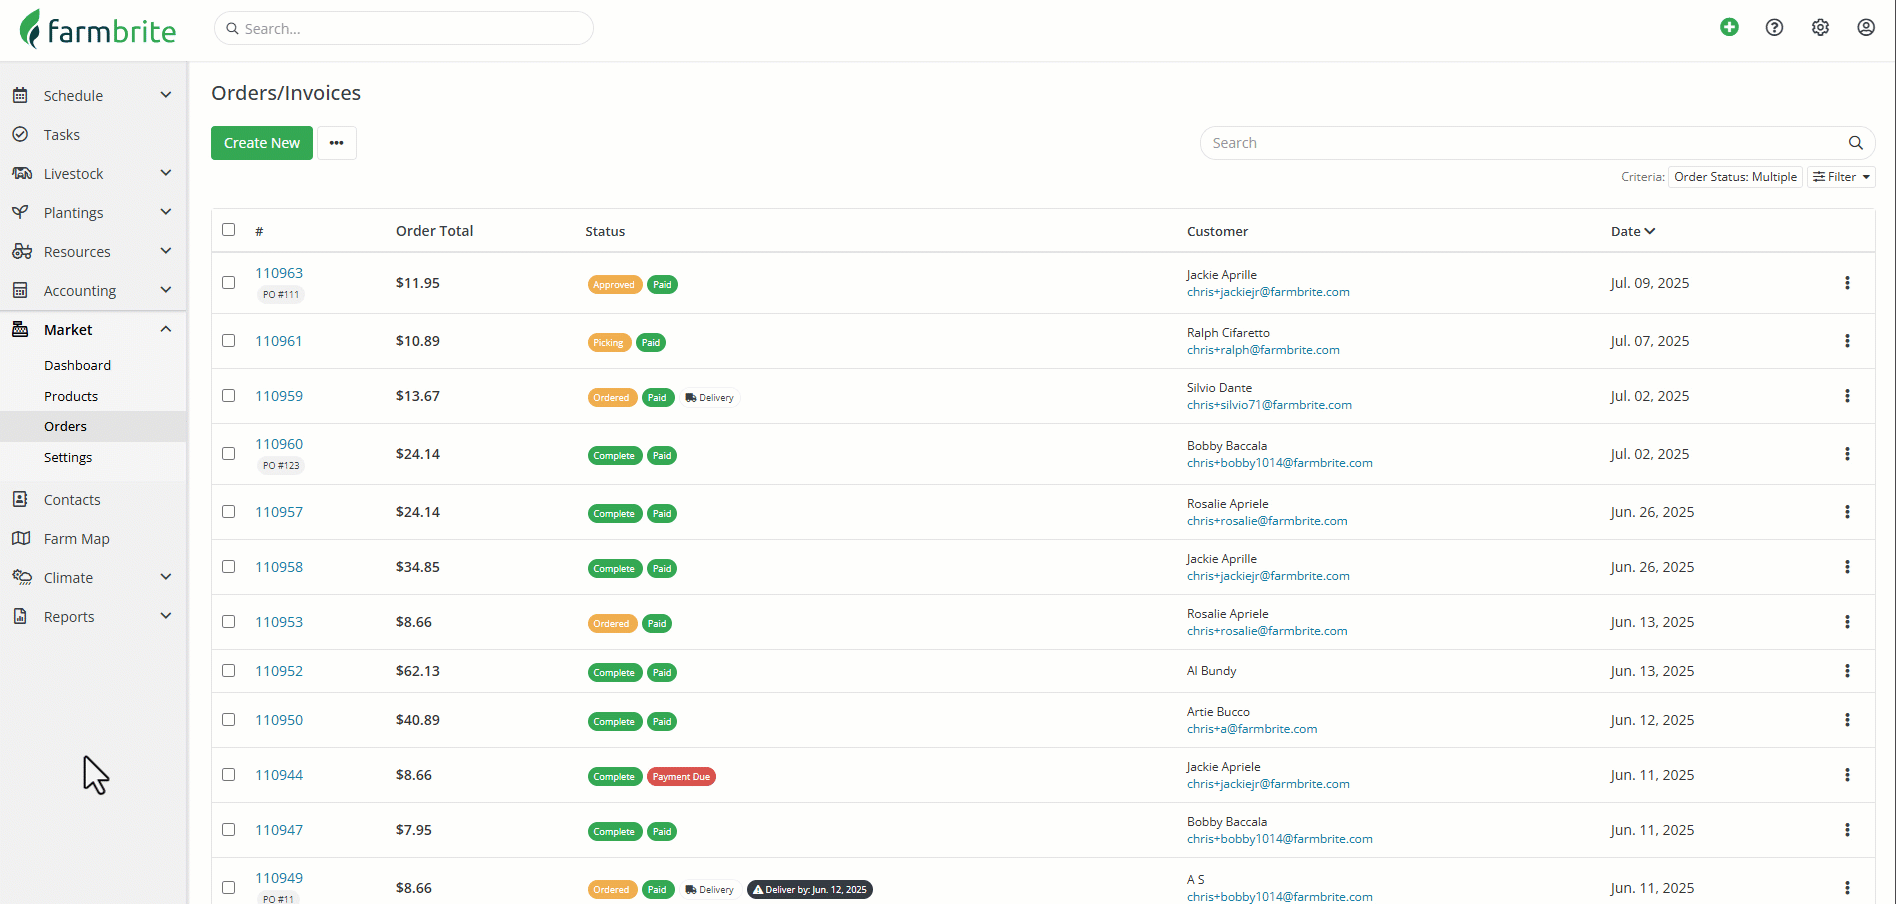1896x904 pixels.
Task: Open email link chris+ralph@farmbrite.com
Action: coord(1263,350)
